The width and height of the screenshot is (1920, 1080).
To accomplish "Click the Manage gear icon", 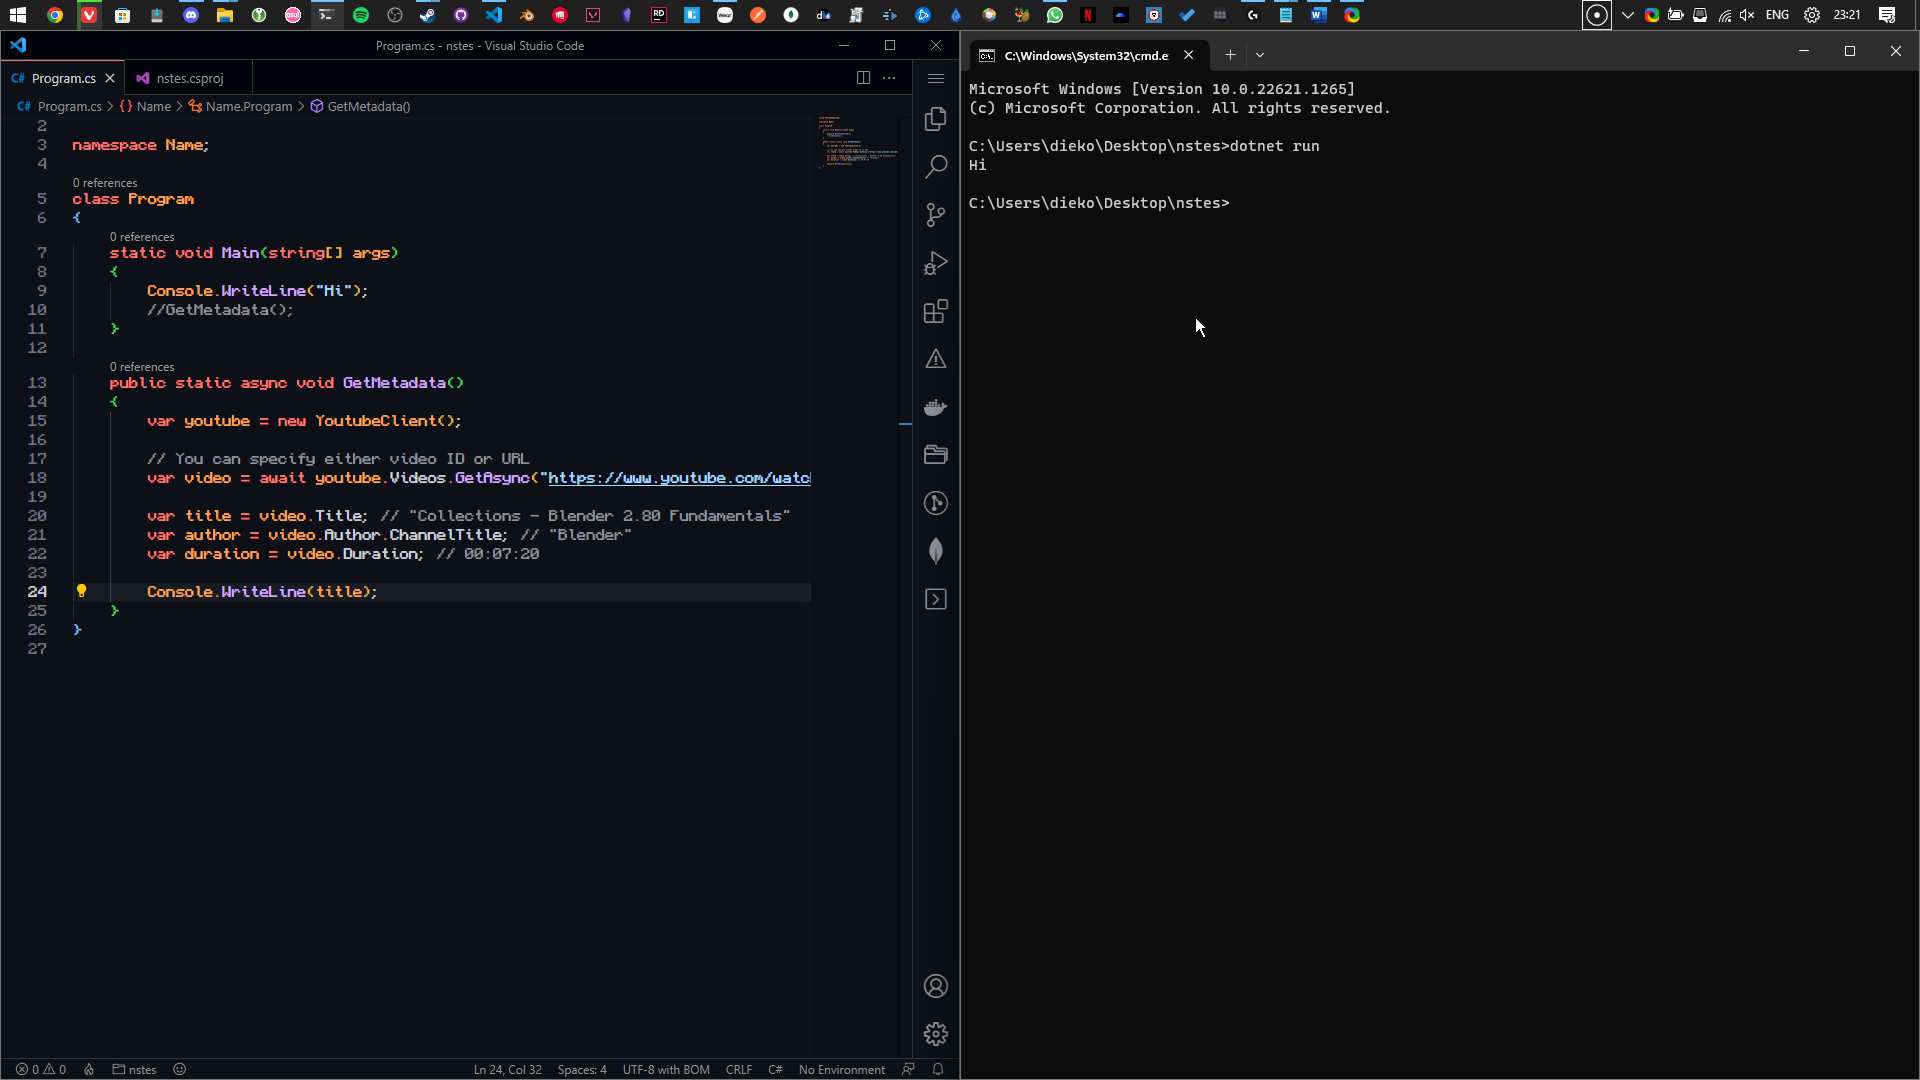I will click(x=935, y=1034).
